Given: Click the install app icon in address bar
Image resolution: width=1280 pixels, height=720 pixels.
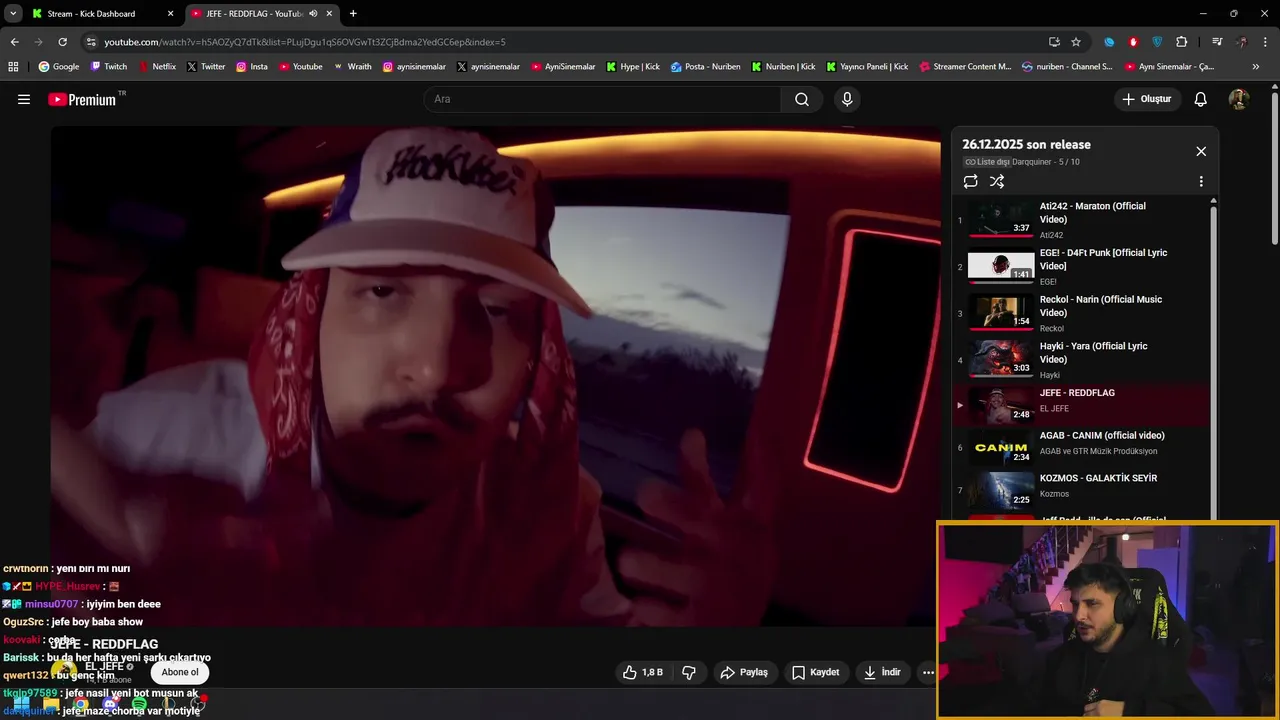Looking at the screenshot, I should click(1054, 42).
